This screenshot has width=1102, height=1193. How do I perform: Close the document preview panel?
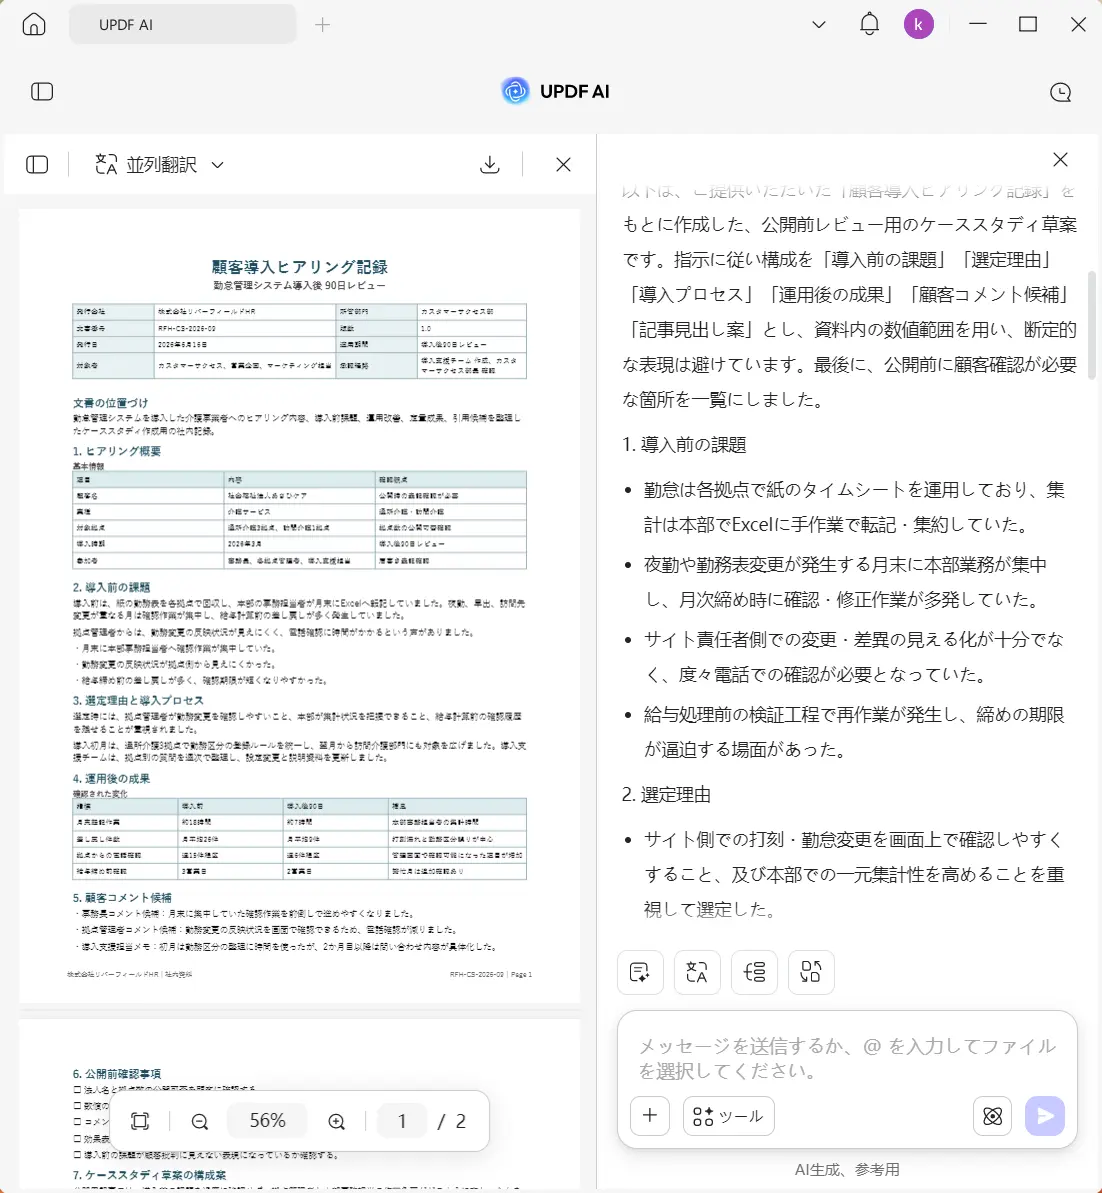point(563,164)
